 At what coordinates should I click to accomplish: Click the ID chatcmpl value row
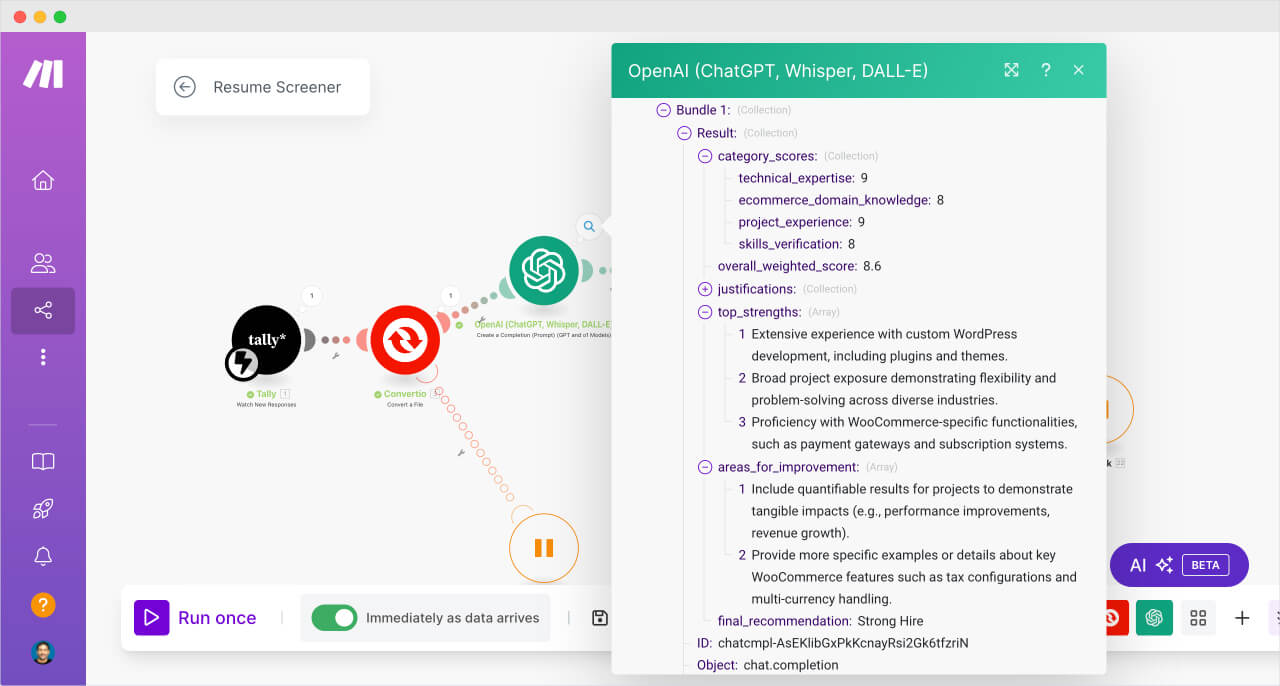pos(833,643)
